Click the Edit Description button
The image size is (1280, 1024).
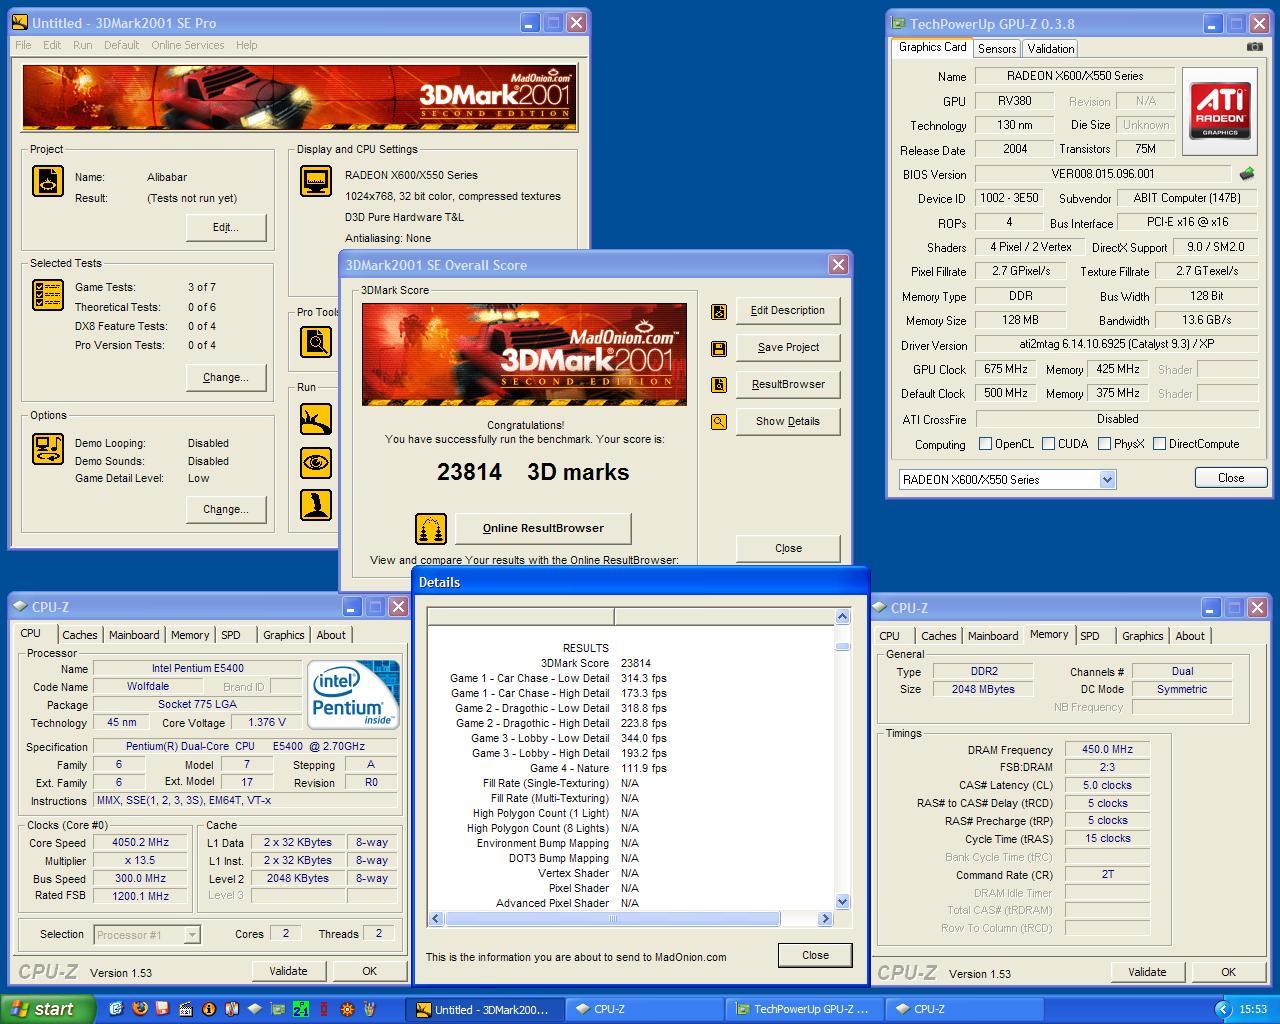(788, 310)
